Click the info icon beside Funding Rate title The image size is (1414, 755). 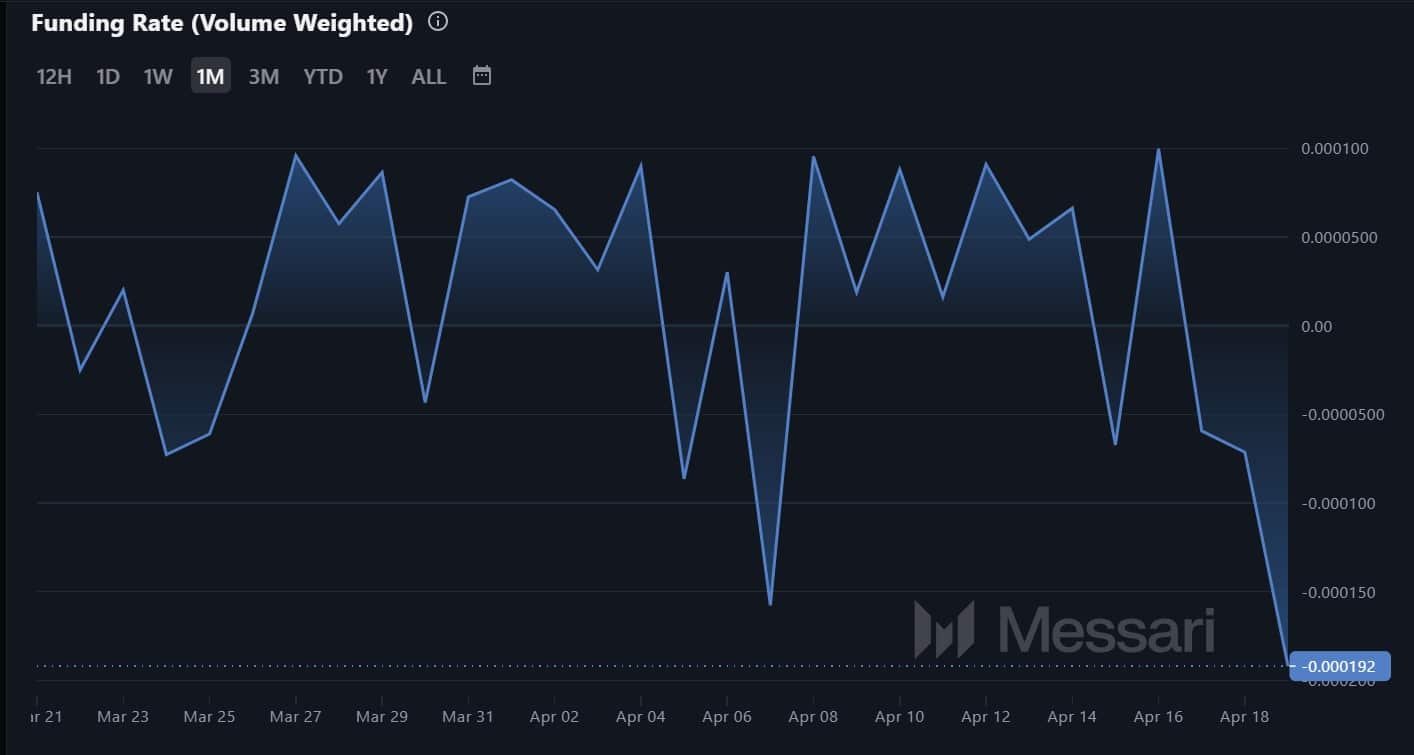pos(438,21)
